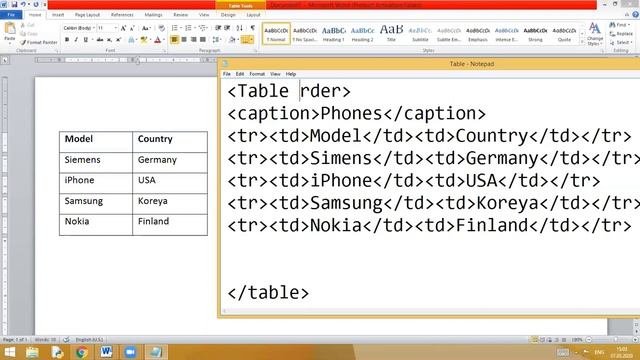Screen dimensions: 640x360
Task: Apply the Strong style
Action: pos(536,33)
